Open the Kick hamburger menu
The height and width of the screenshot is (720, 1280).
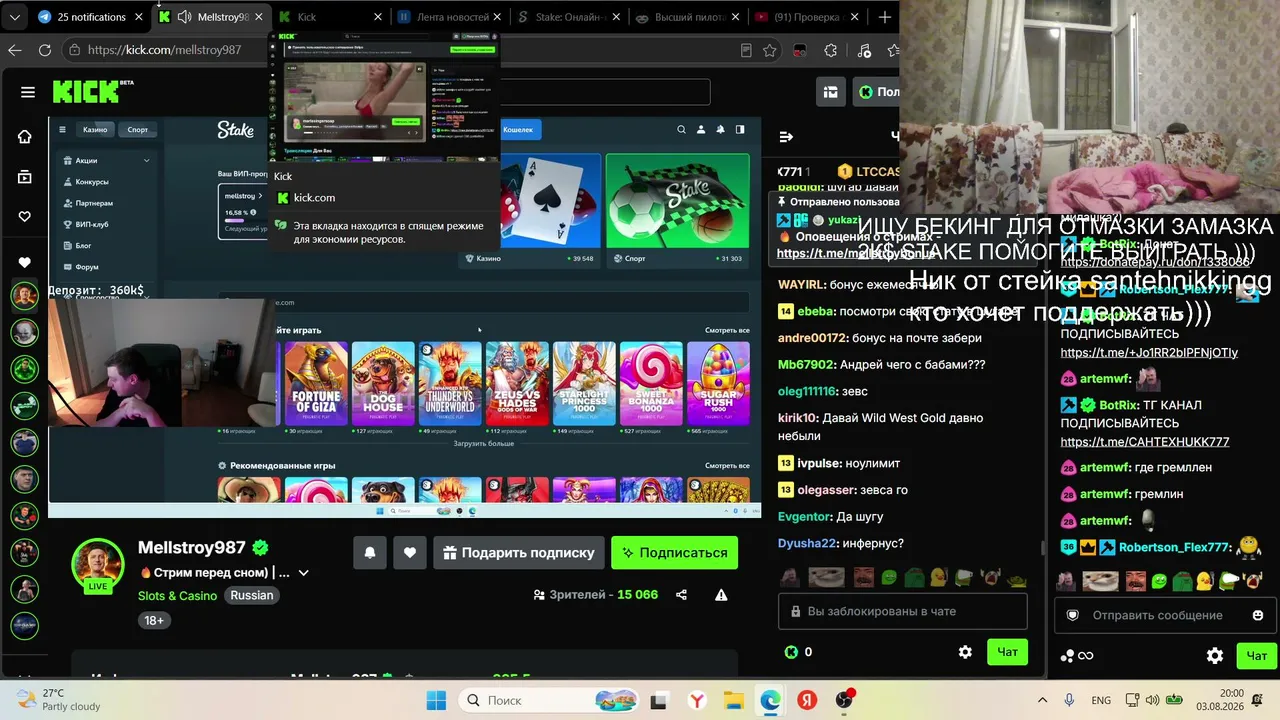click(x=28, y=92)
